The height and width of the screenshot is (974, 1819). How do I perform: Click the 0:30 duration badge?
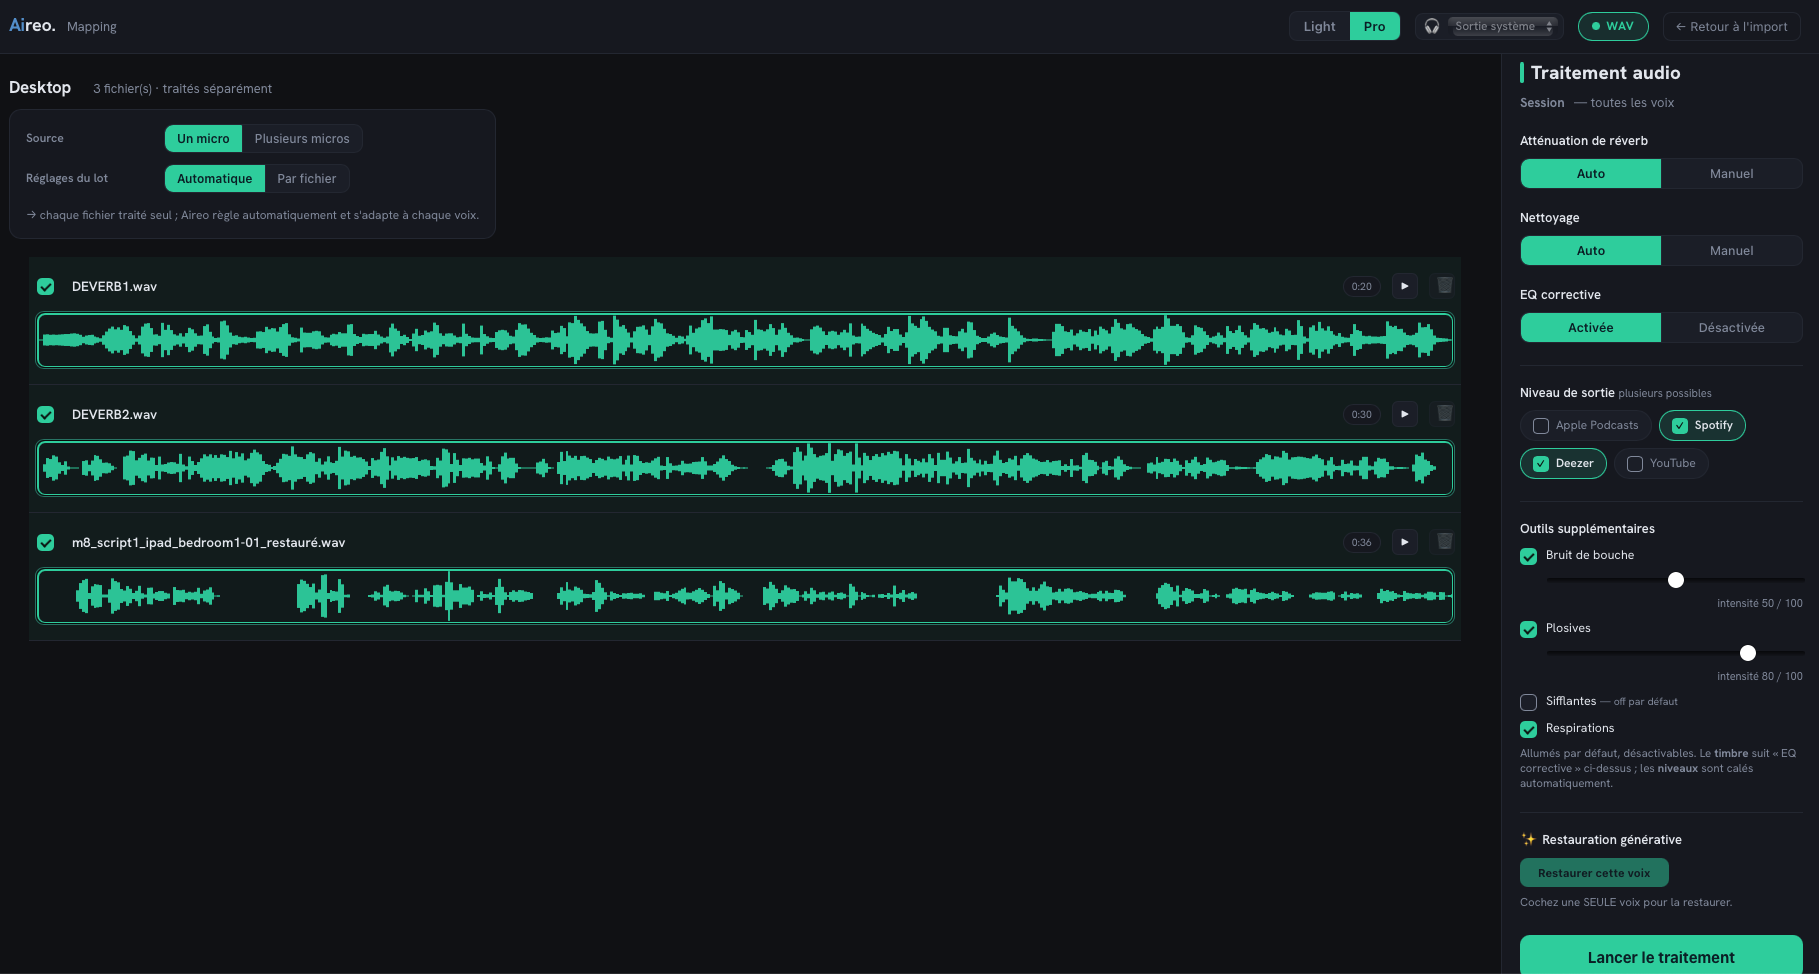coord(1362,415)
